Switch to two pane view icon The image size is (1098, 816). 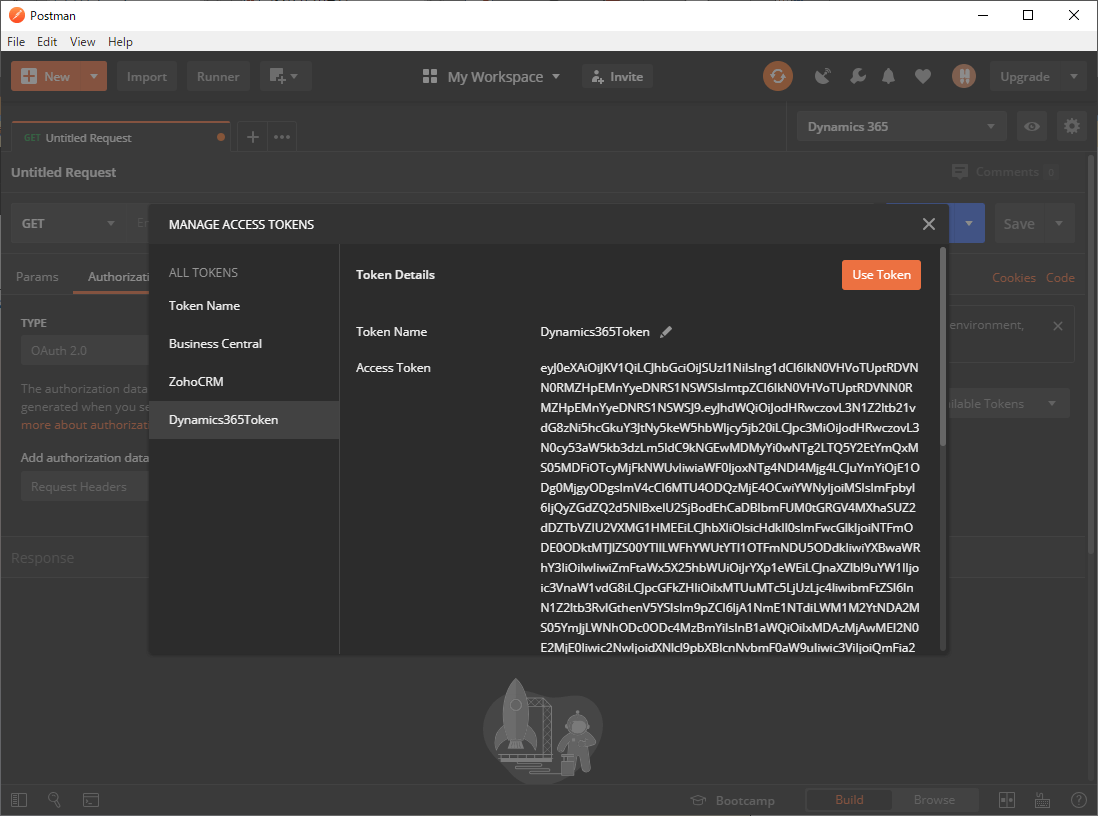click(x=1006, y=800)
